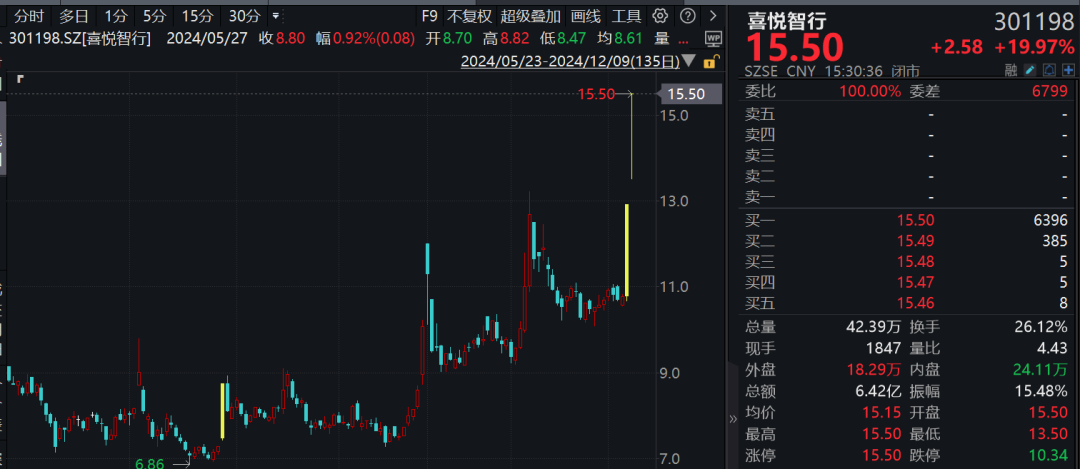The height and width of the screenshot is (469, 1080).
Task: Click the 15.50 price axis label
Action: tap(690, 94)
